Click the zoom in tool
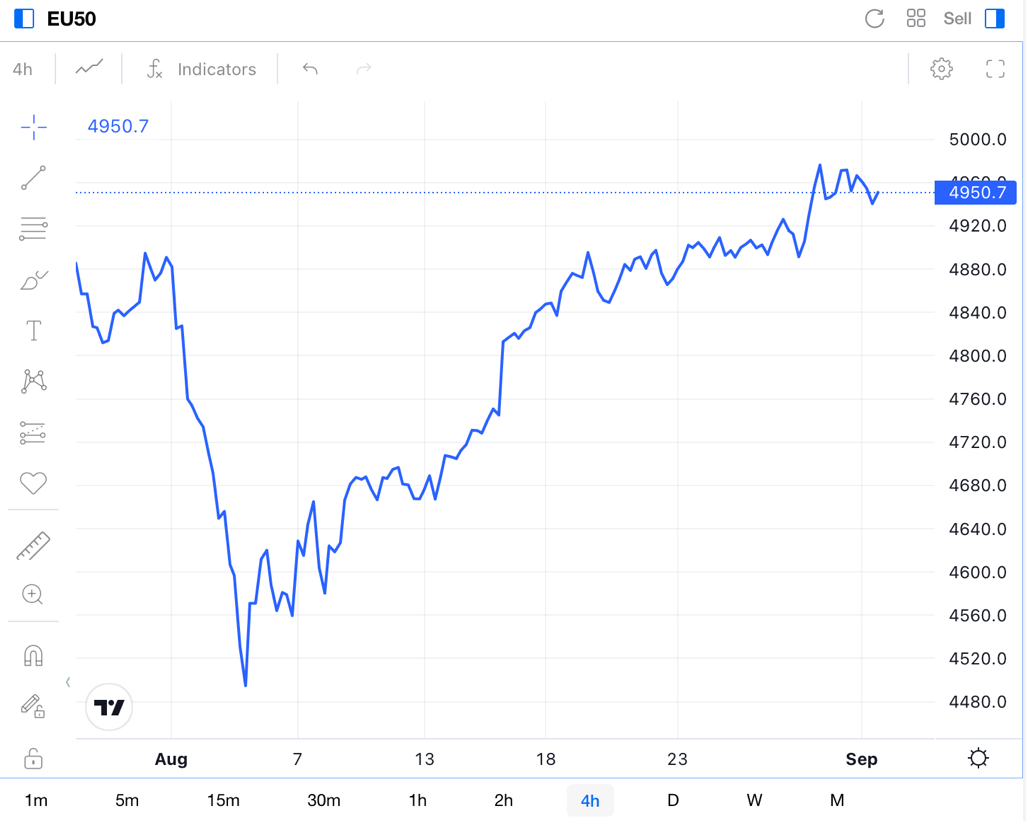The height and width of the screenshot is (821, 1026). 33,595
